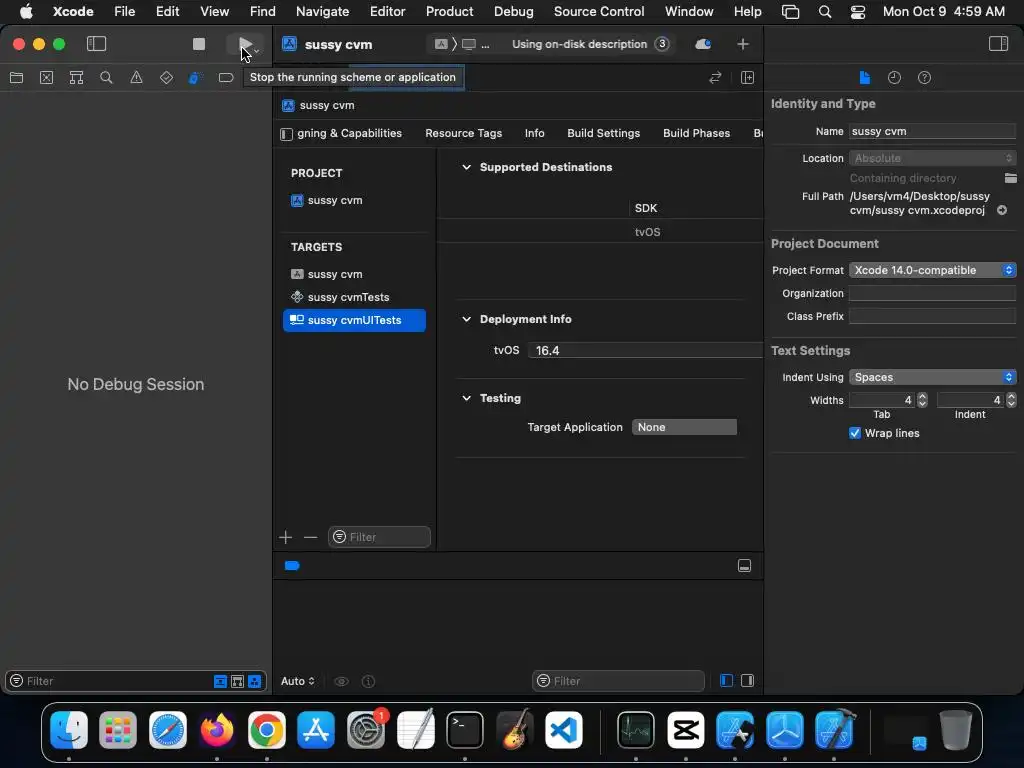The width and height of the screenshot is (1024, 768).
Task: Open the Indent Using Spaces dropdown
Action: [932, 377]
